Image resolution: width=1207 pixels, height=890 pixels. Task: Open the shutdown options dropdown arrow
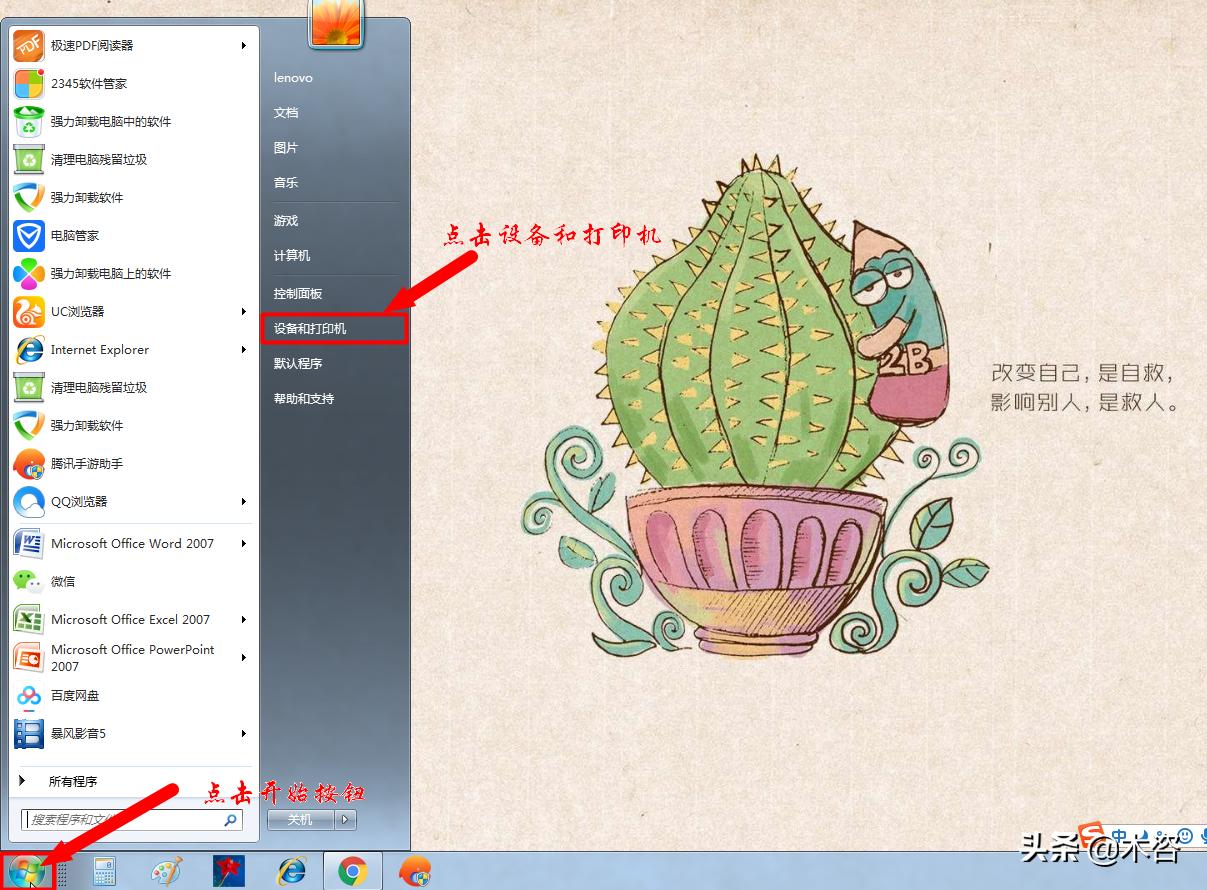point(345,819)
